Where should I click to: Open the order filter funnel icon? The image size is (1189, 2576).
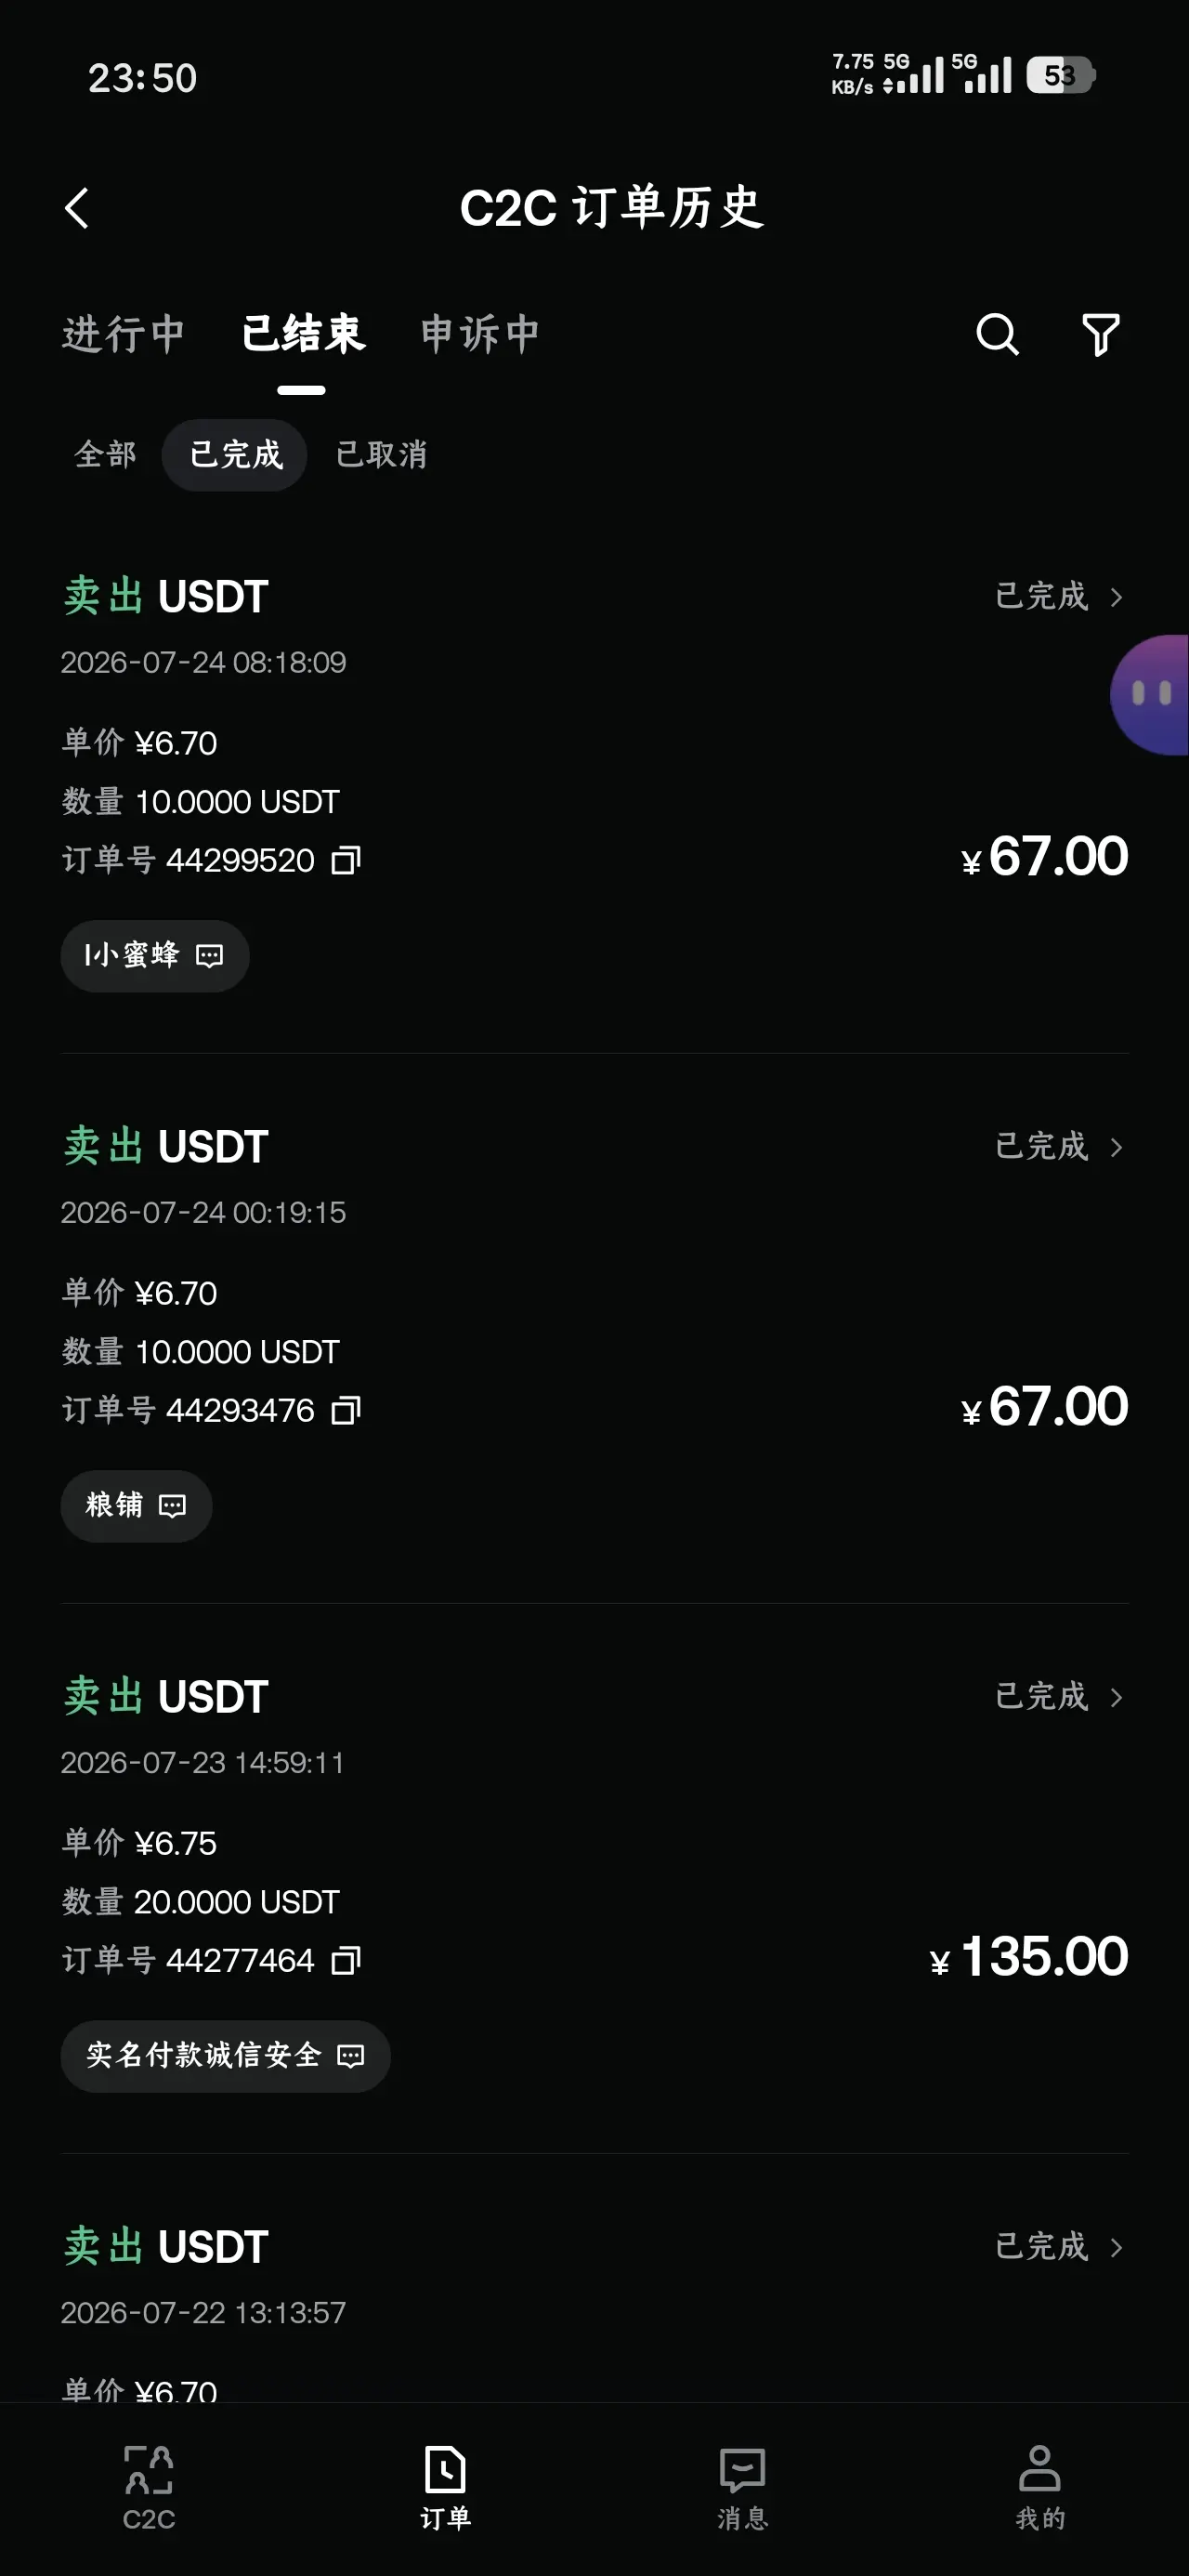coord(1100,334)
